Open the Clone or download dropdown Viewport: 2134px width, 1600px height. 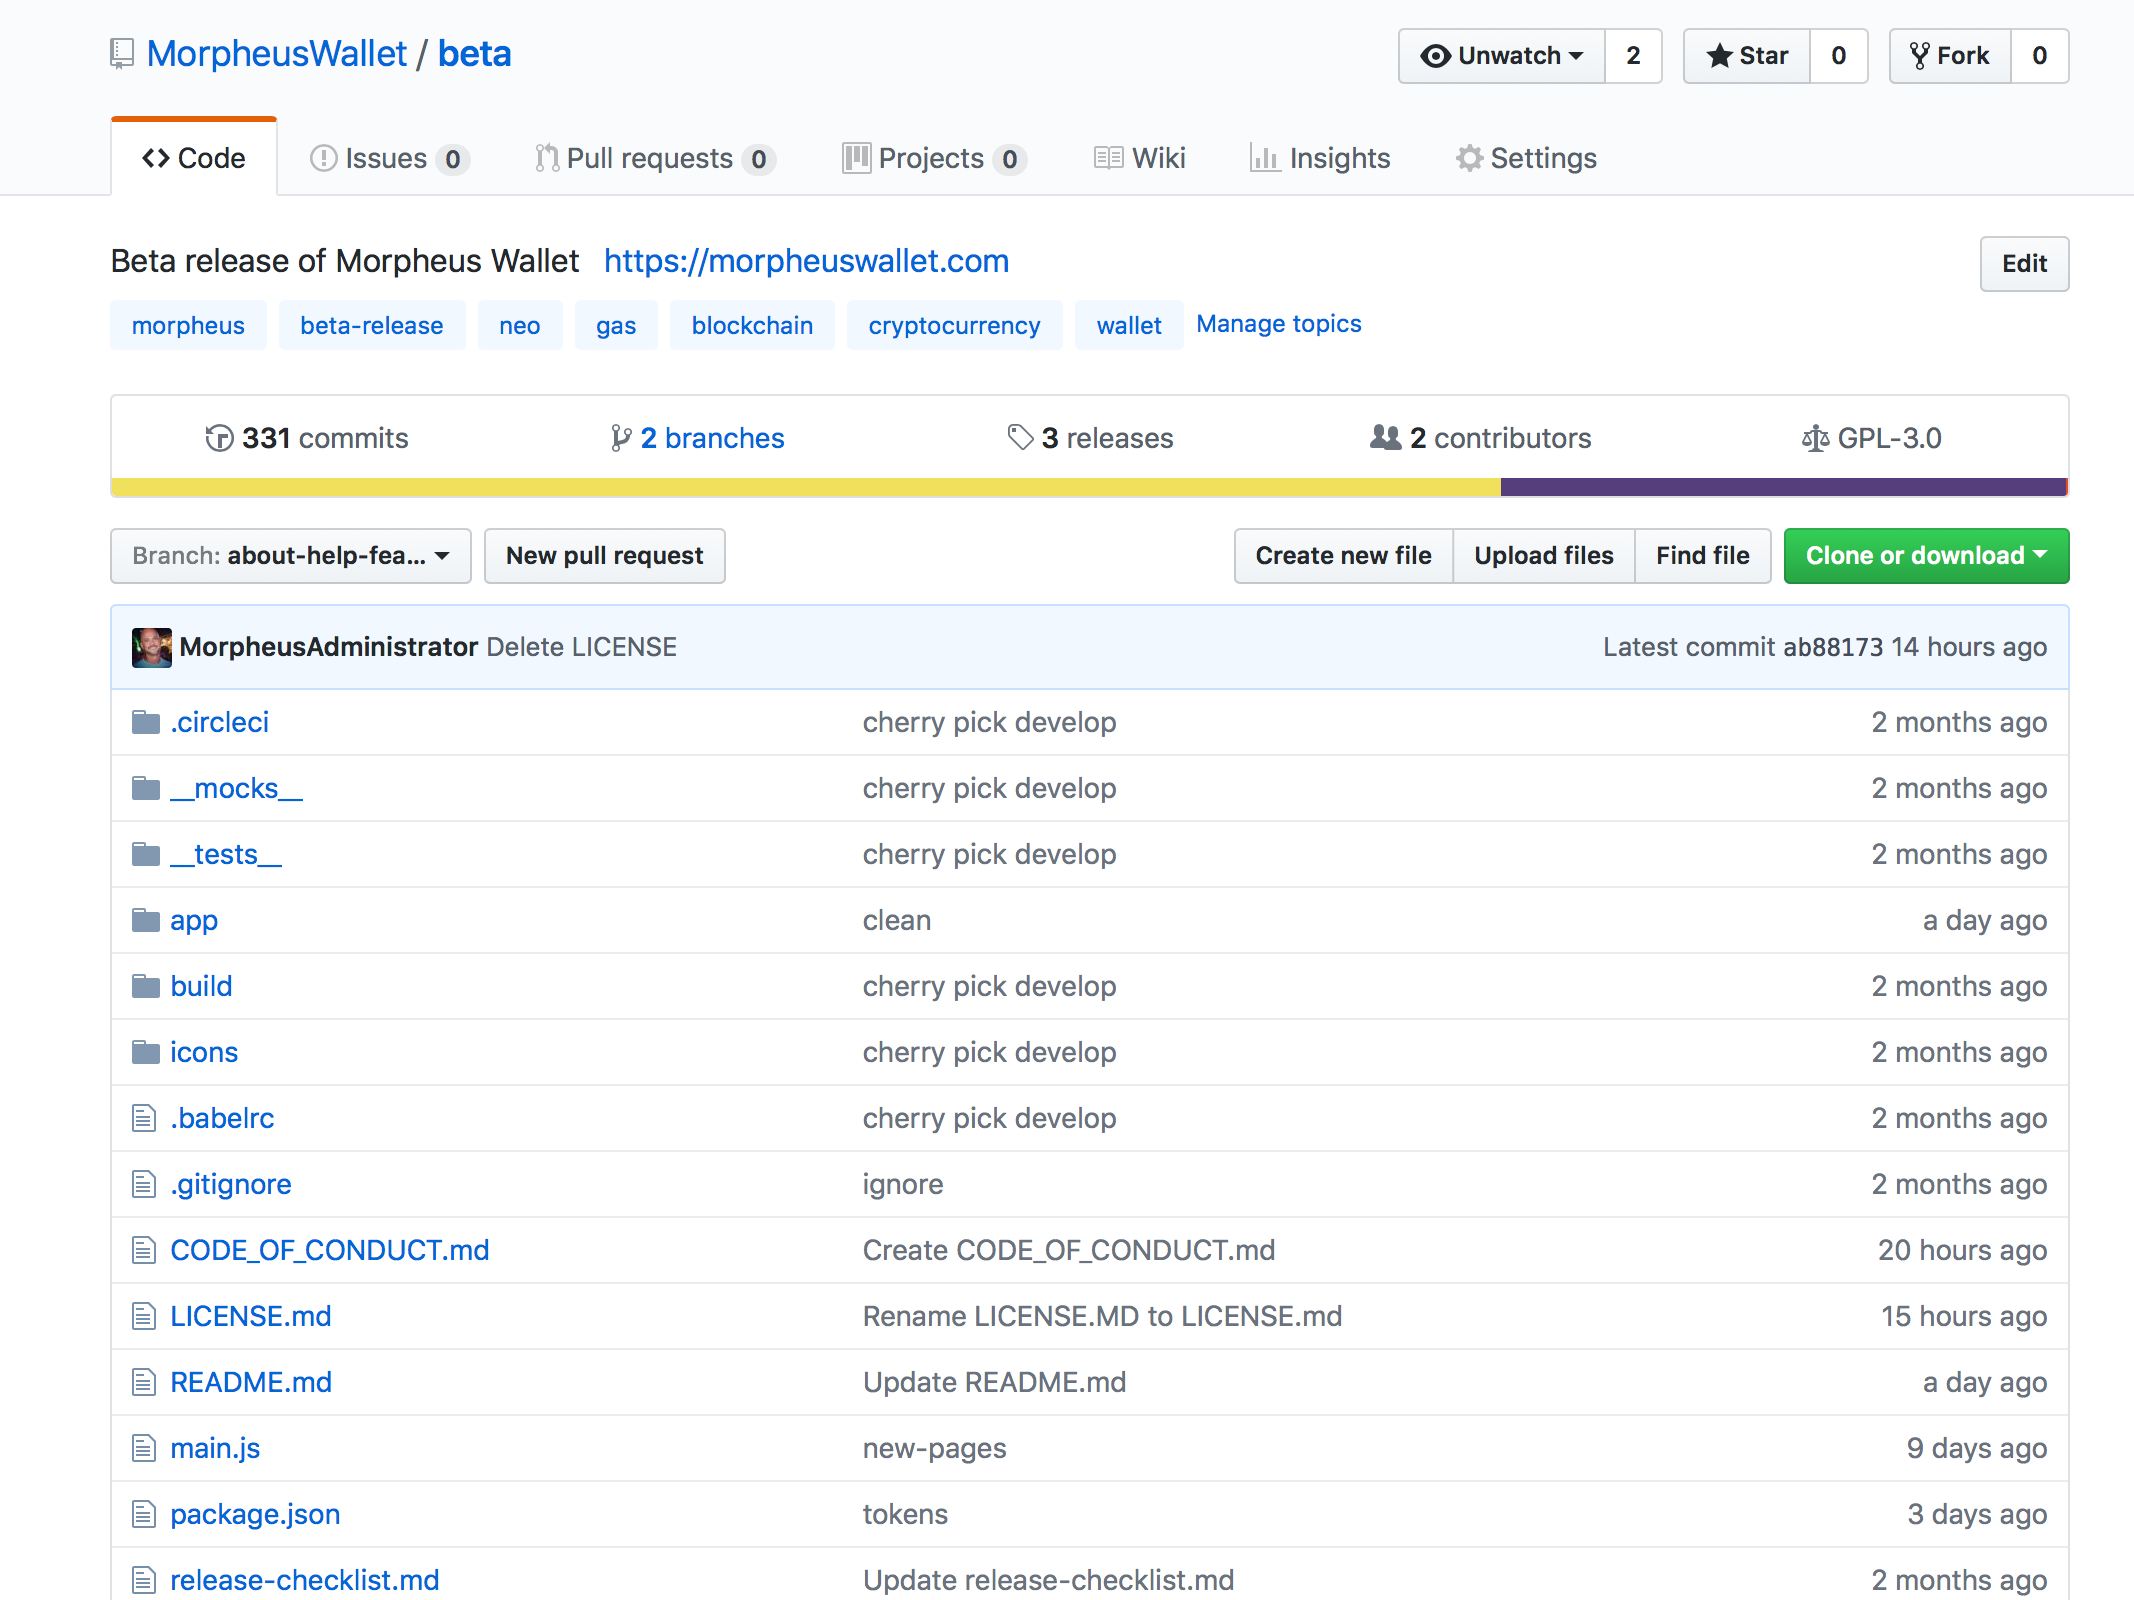(x=1925, y=556)
